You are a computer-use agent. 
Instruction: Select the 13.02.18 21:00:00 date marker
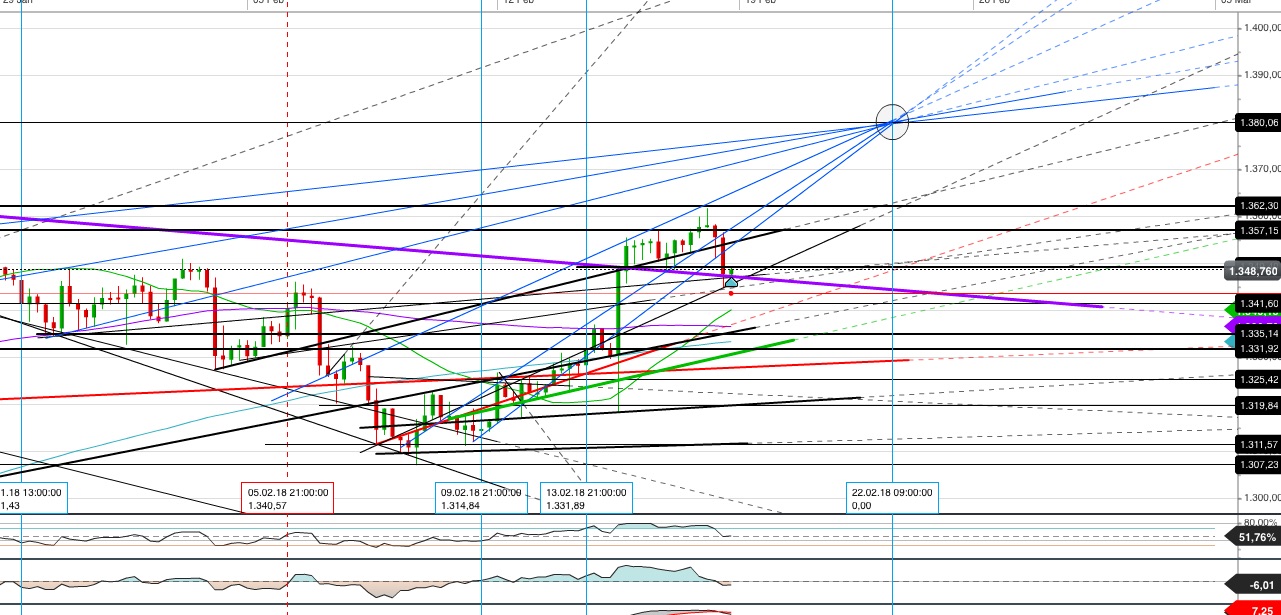tap(586, 498)
